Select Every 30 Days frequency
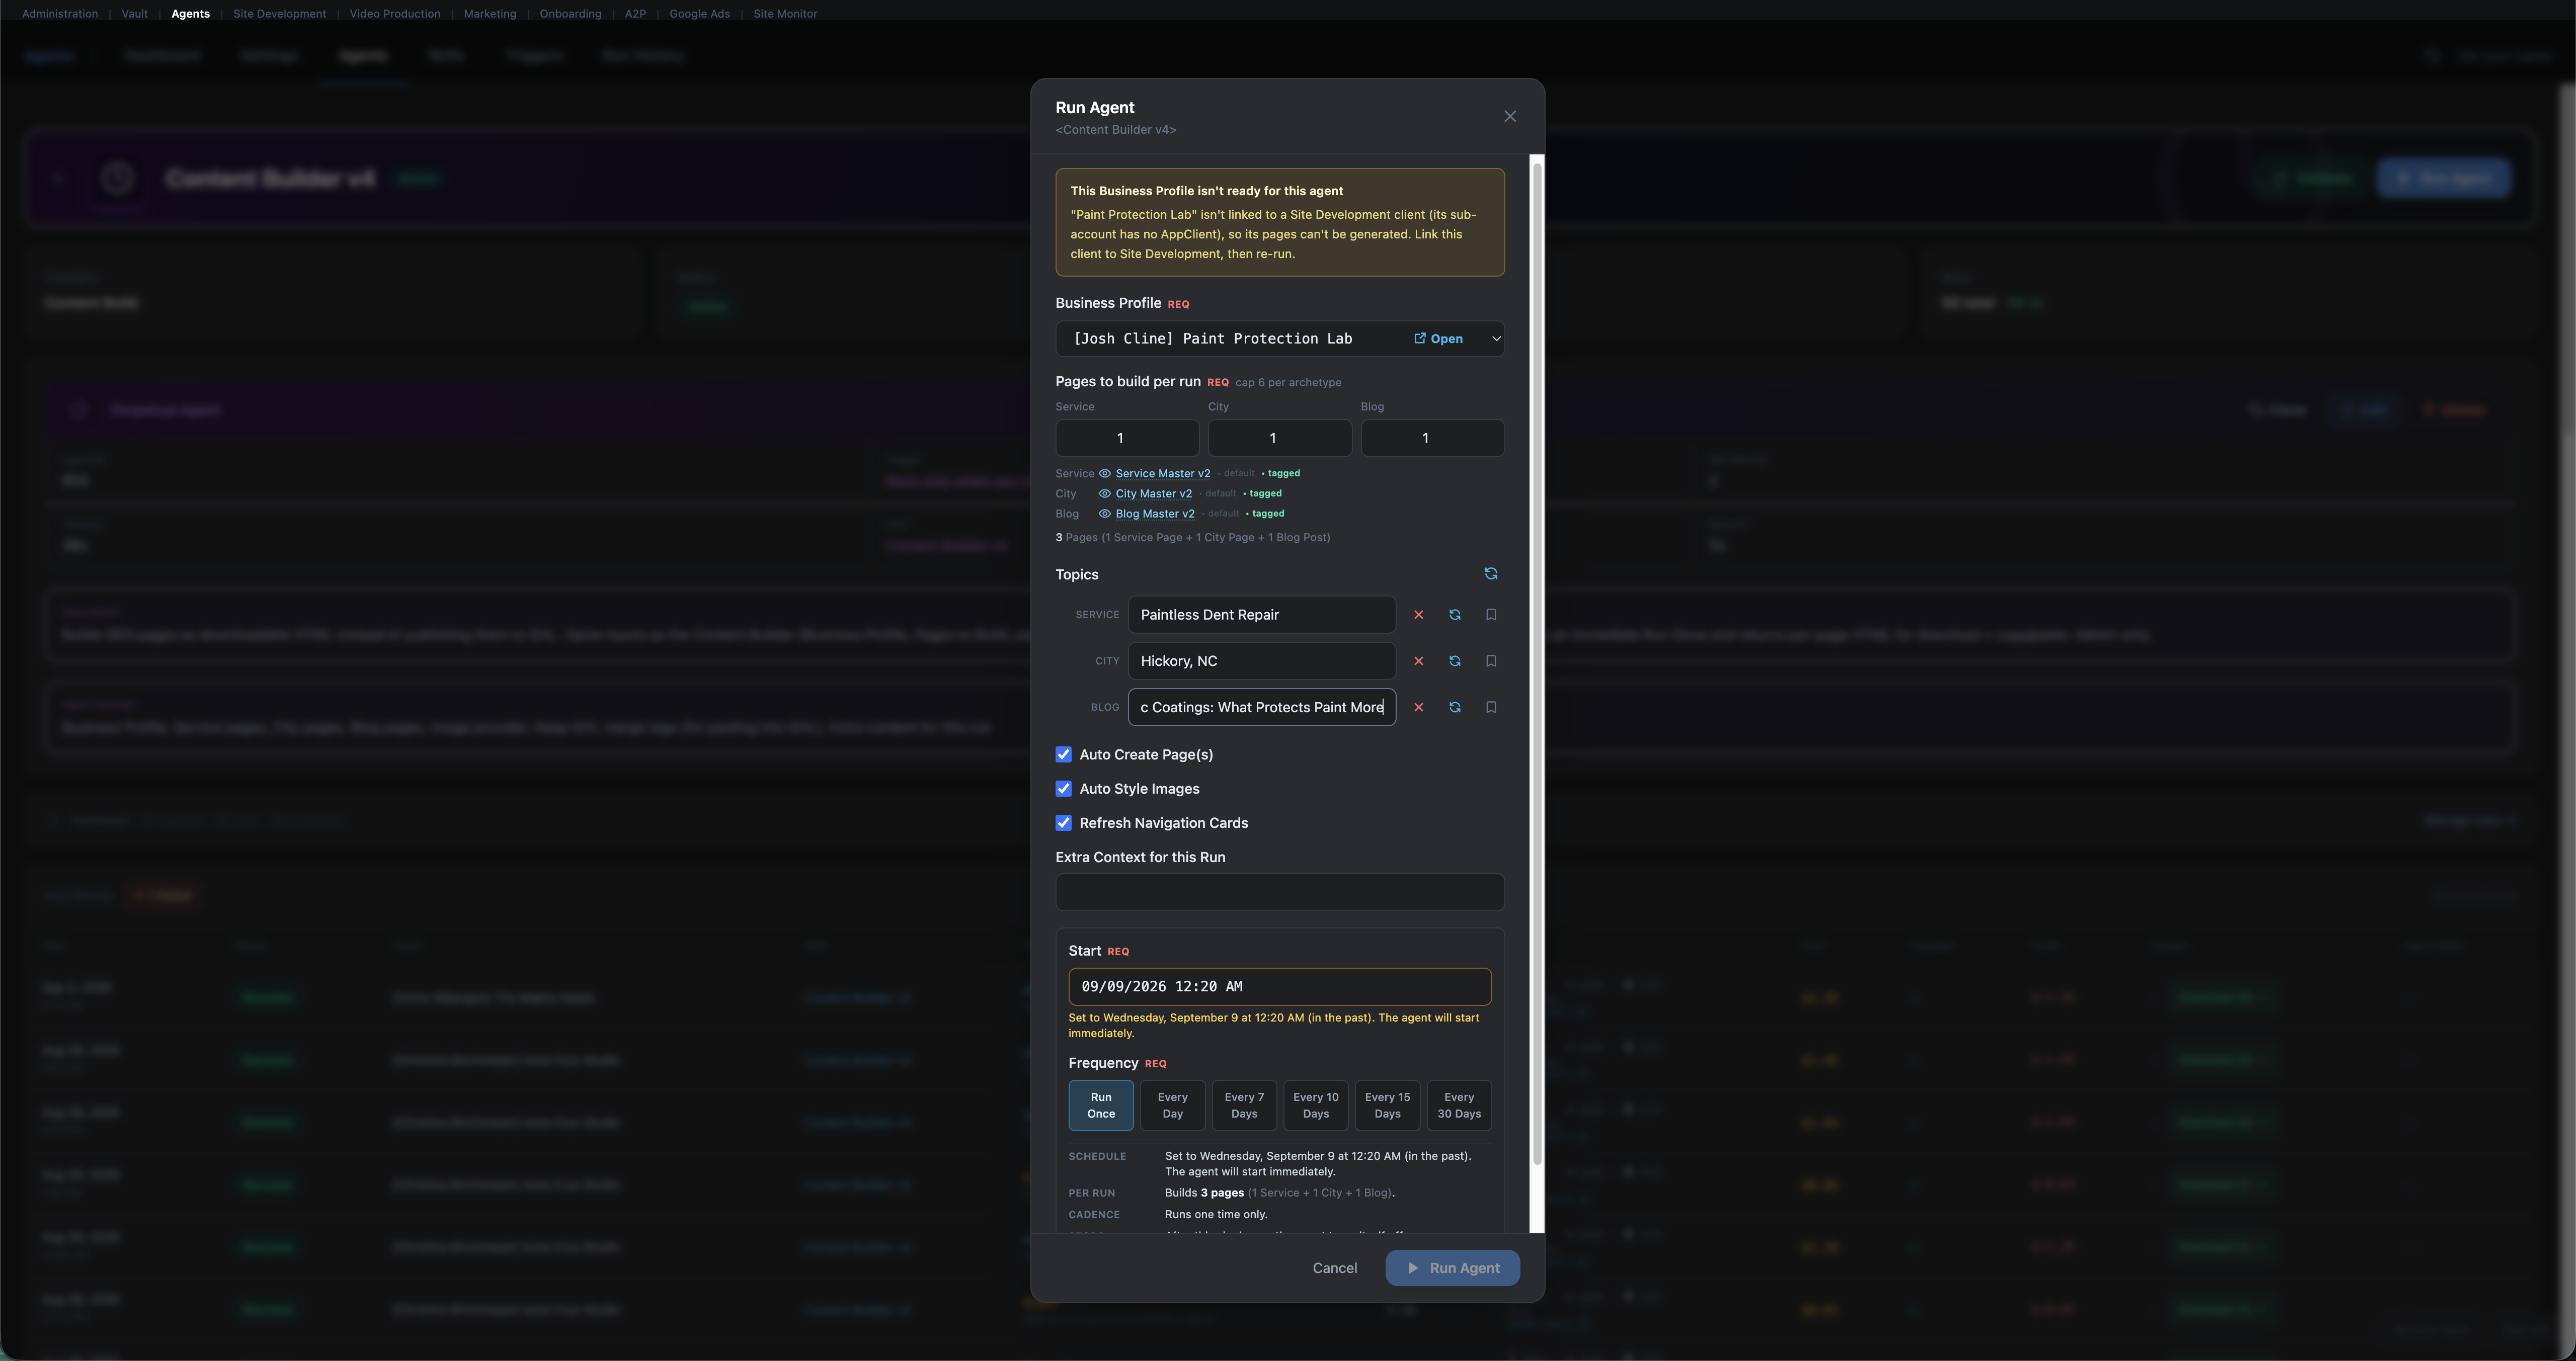The height and width of the screenshot is (1361, 2576). click(1459, 1105)
